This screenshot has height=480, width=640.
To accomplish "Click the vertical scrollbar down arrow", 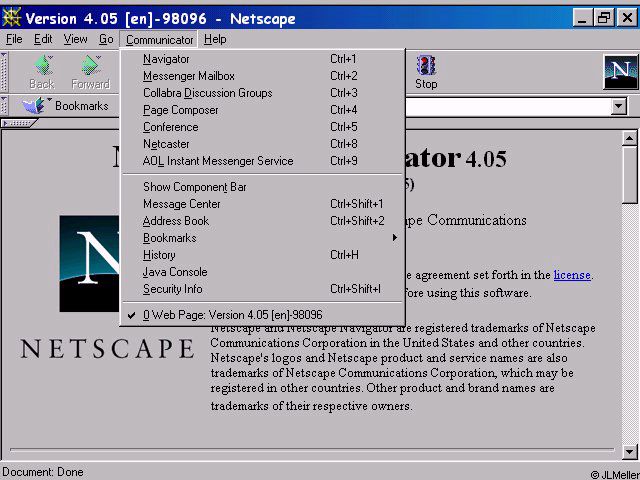I will pyautogui.click(x=629, y=451).
